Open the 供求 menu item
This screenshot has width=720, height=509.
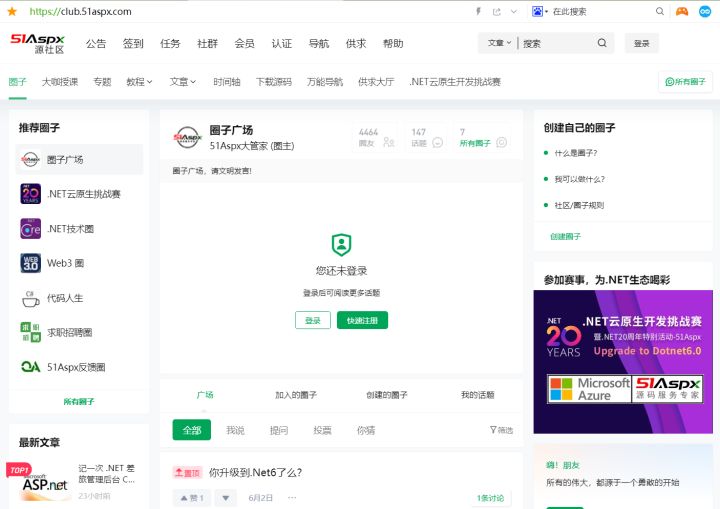tap(356, 44)
